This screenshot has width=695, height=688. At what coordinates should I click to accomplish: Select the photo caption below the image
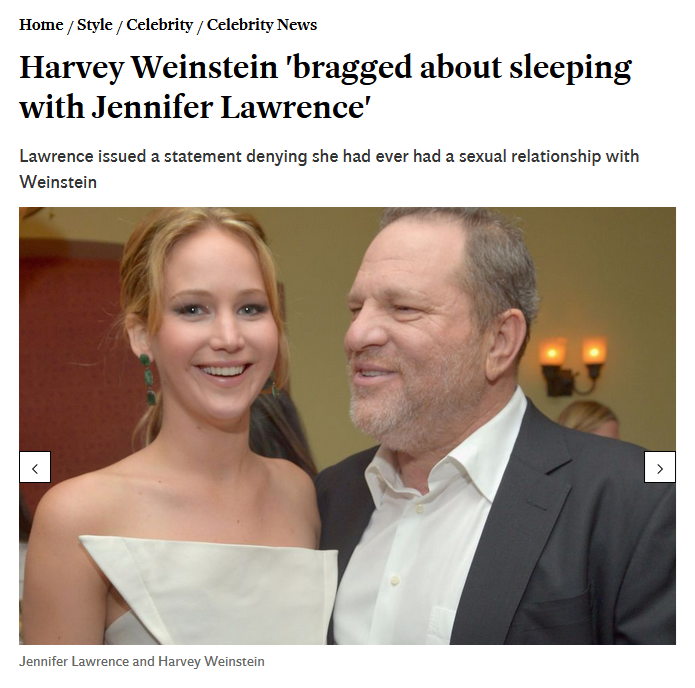(x=142, y=661)
